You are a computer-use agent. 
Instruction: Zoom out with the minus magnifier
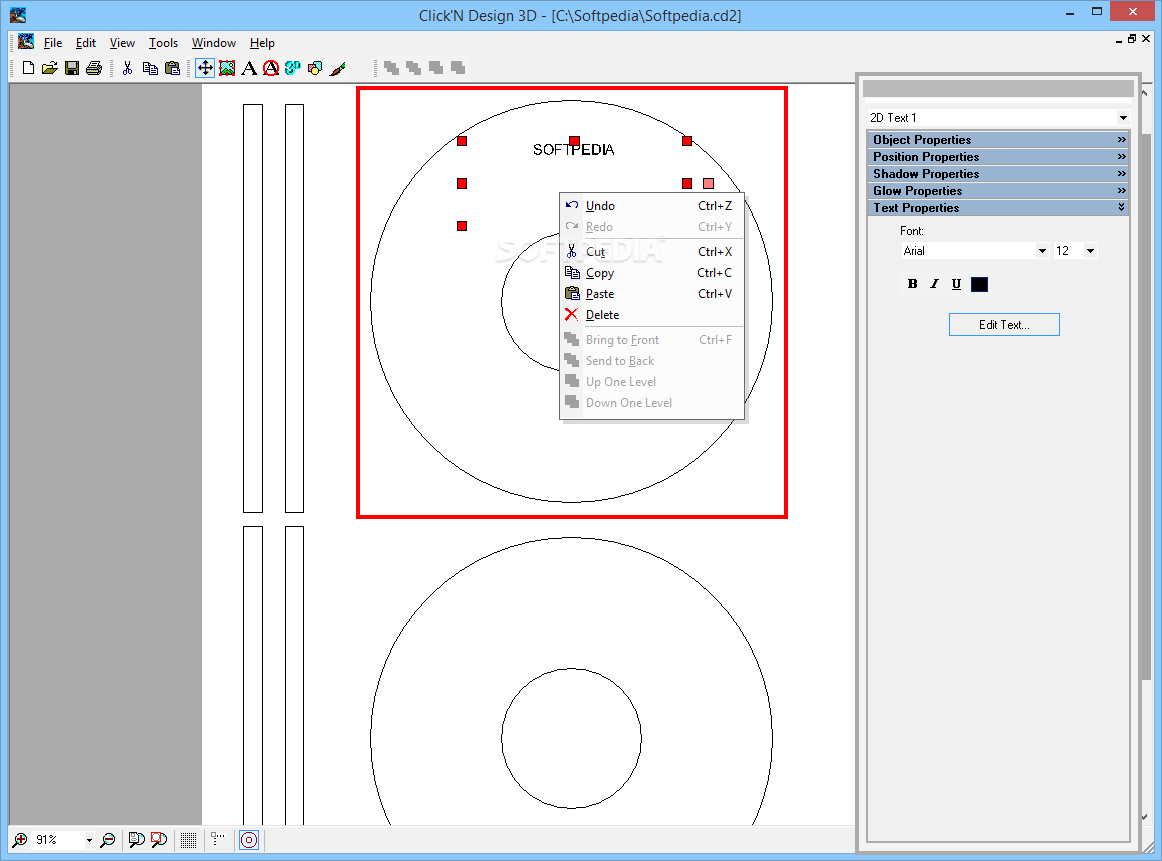[x=107, y=840]
